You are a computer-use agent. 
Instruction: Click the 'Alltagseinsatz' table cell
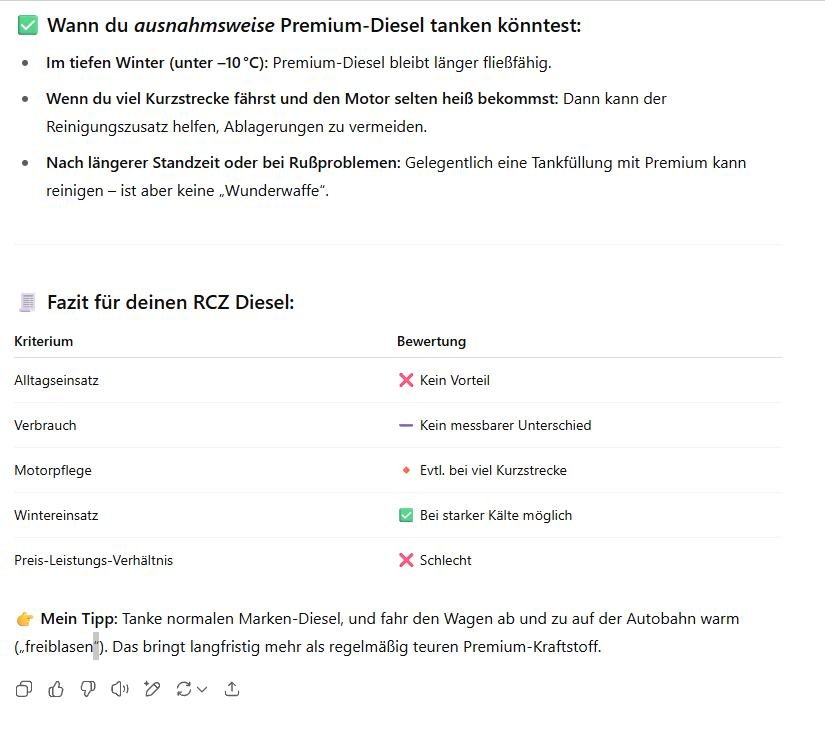click(56, 380)
